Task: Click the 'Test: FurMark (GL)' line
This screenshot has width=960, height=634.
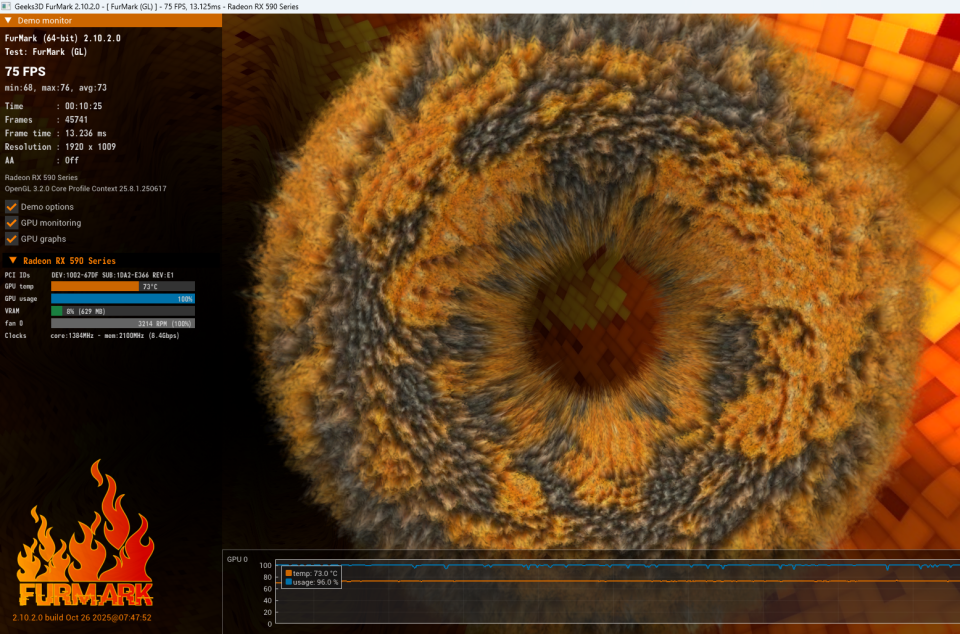Action: tap(46, 52)
